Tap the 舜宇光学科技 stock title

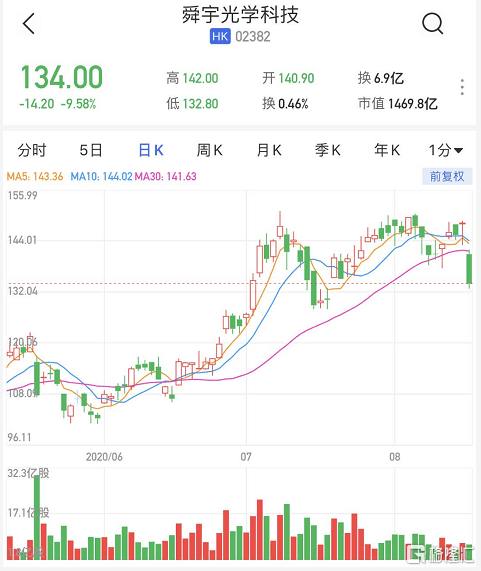coord(240,15)
